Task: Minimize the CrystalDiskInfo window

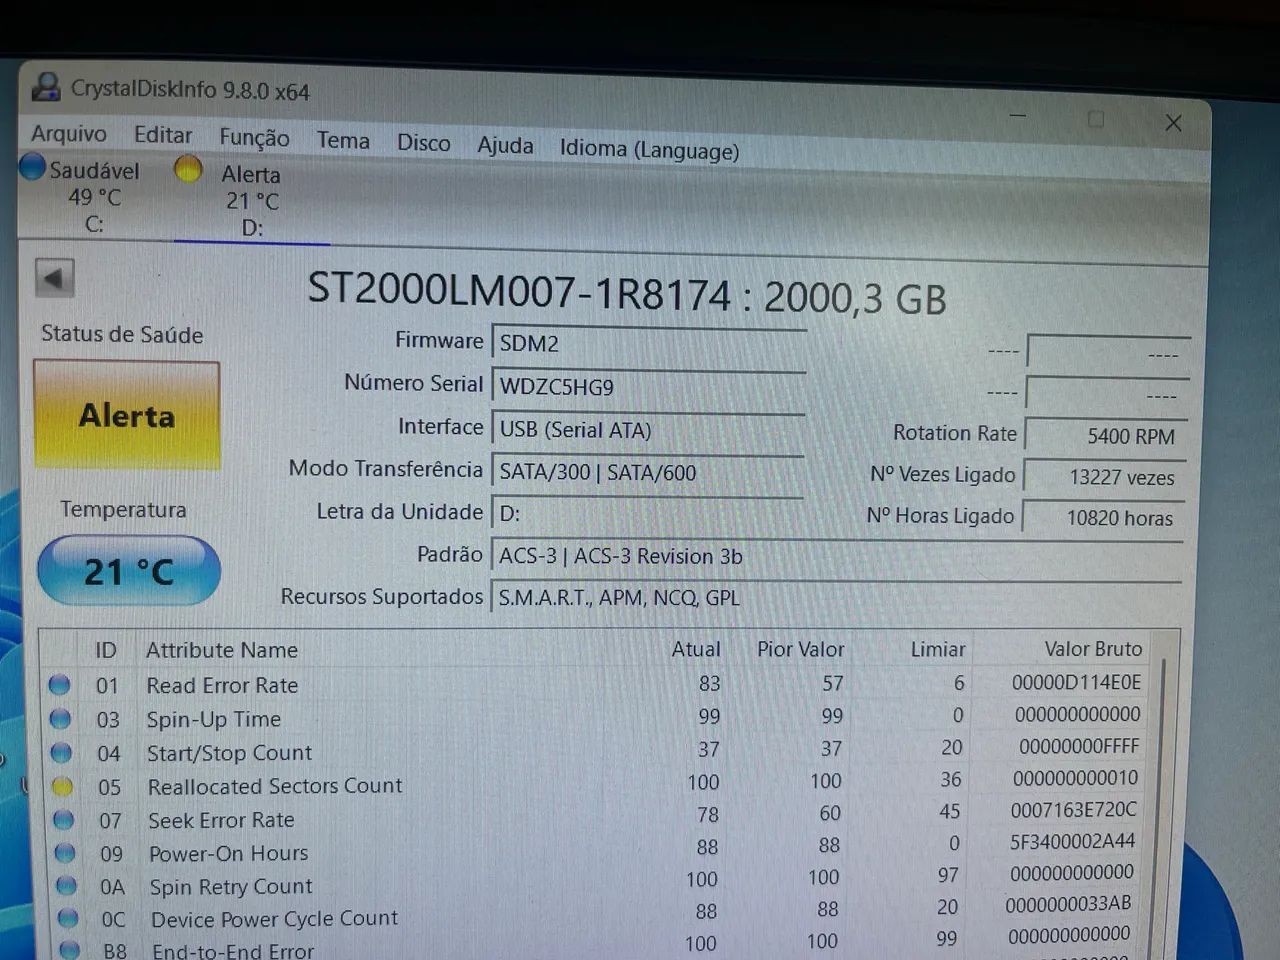Action: coord(1018,116)
